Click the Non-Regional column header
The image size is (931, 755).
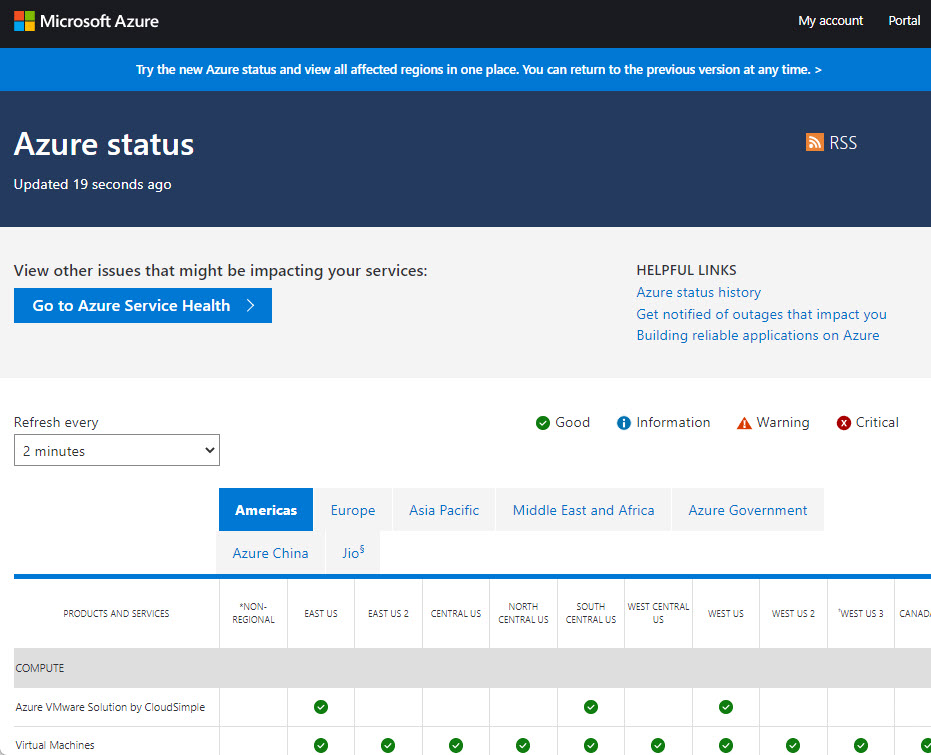[x=254, y=613]
